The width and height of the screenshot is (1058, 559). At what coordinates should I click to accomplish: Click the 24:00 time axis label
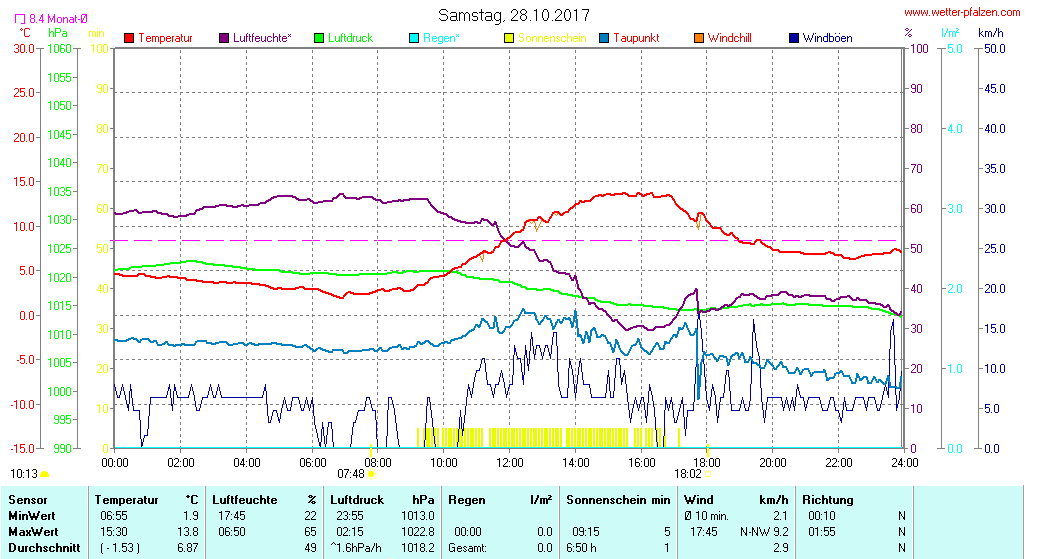tap(904, 462)
